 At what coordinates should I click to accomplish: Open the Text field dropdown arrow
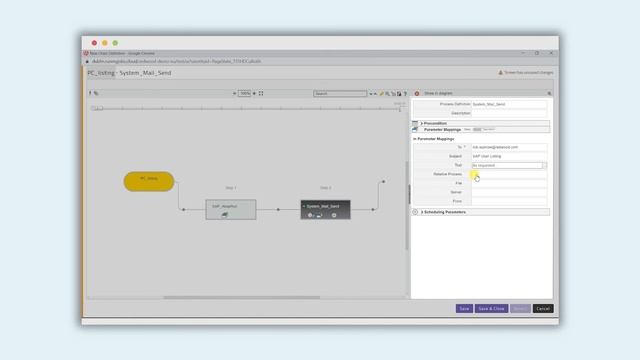544,165
